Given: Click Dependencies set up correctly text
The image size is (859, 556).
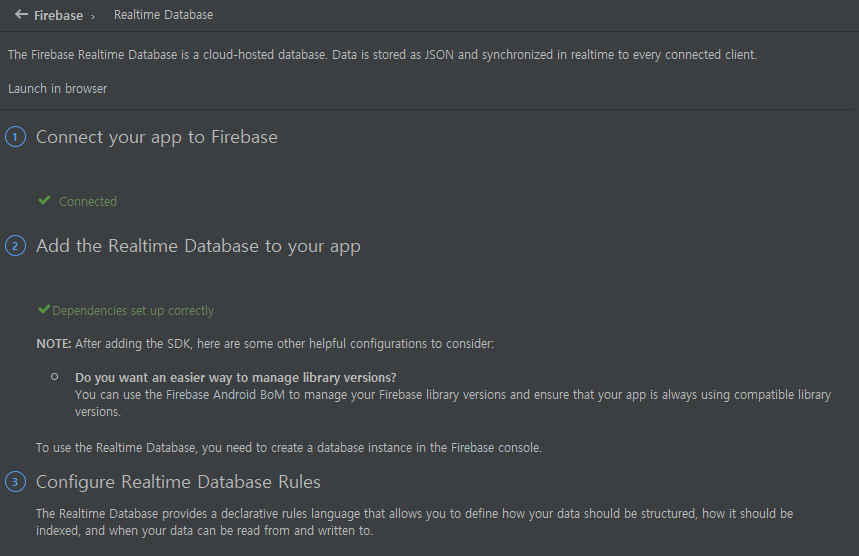Looking at the screenshot, I should pyautogui.click(x=133, y=311).
